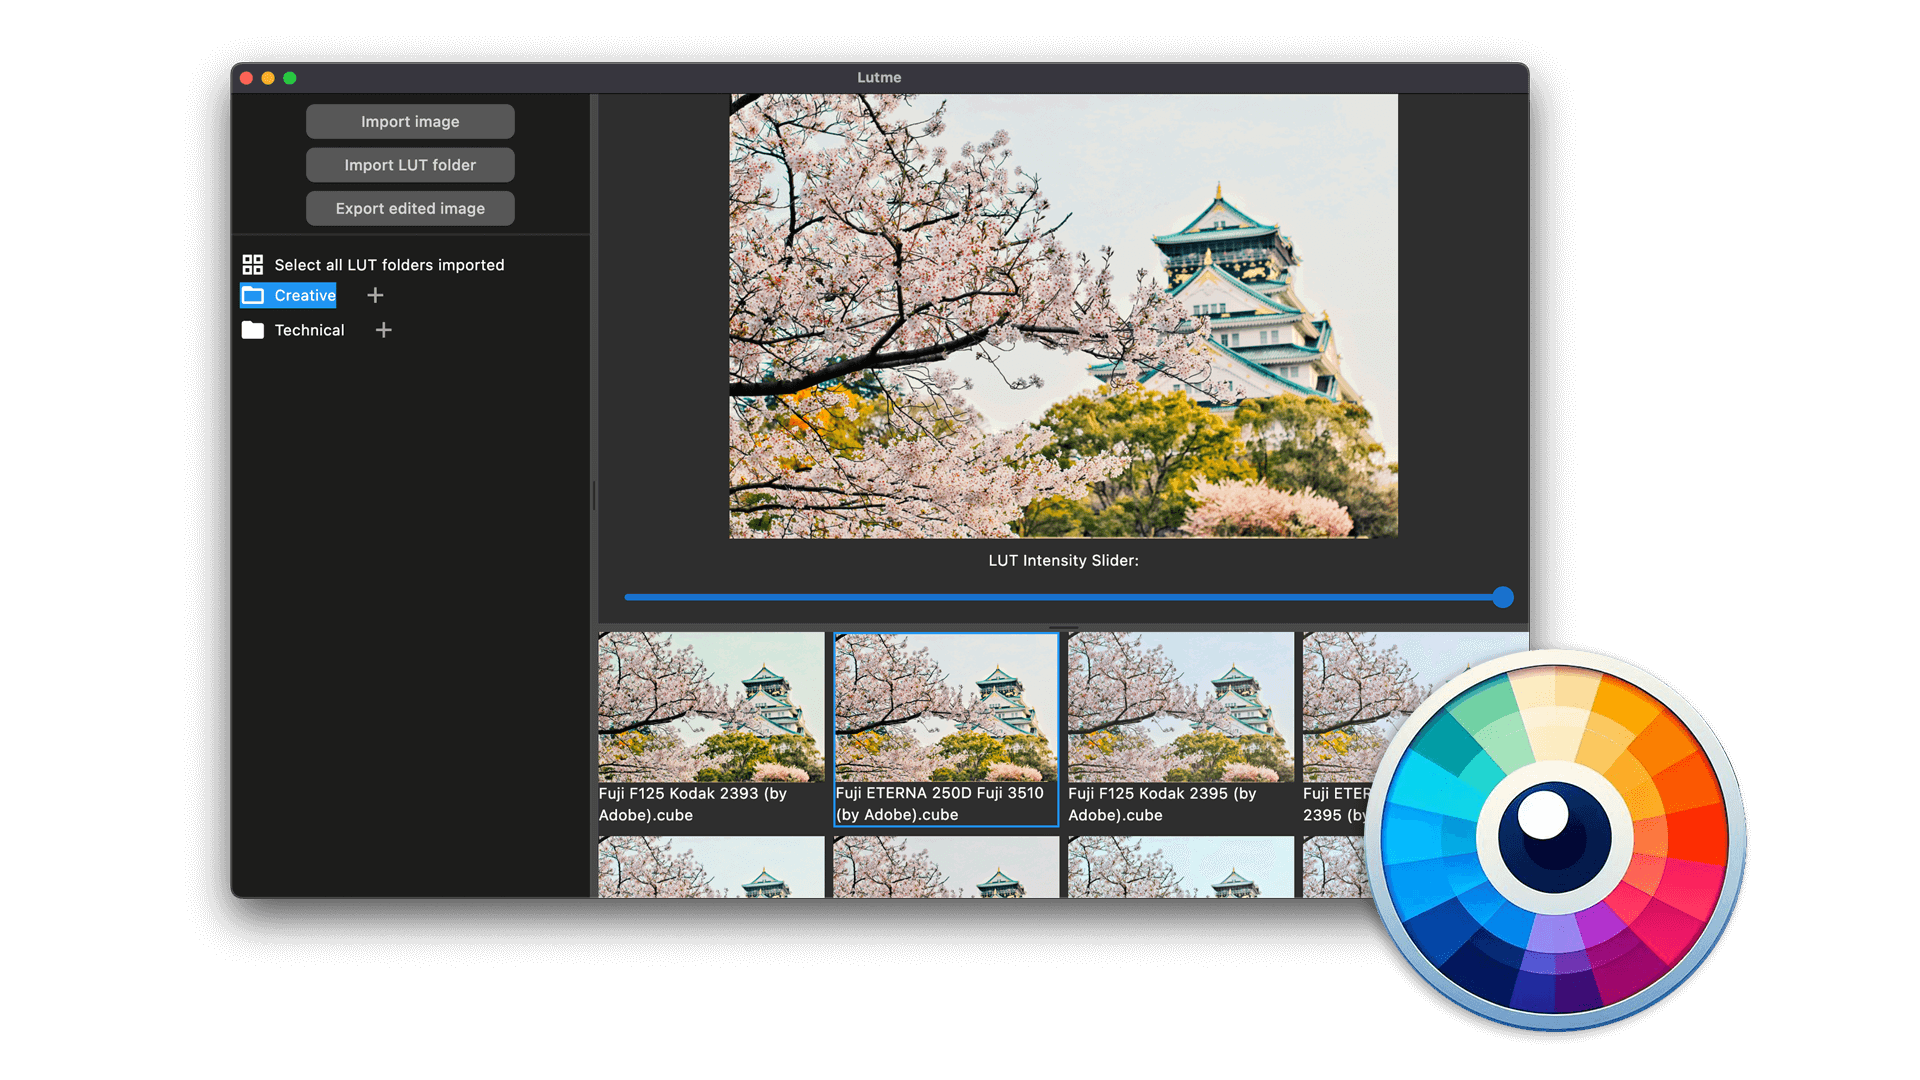Choose Select all LUT folders imported
Viewport: 1920px width, 1080px height.
(389, 265)
